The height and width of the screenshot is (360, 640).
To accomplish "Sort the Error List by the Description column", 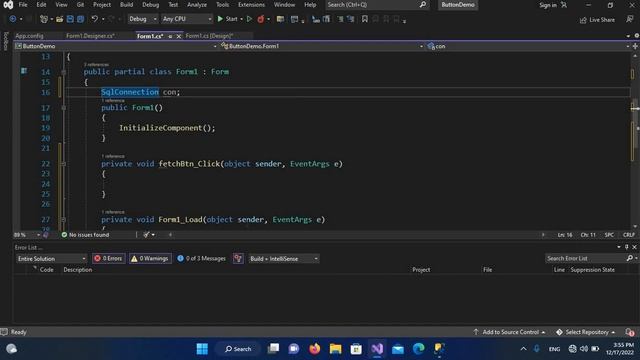I will [x=78, y=270].
